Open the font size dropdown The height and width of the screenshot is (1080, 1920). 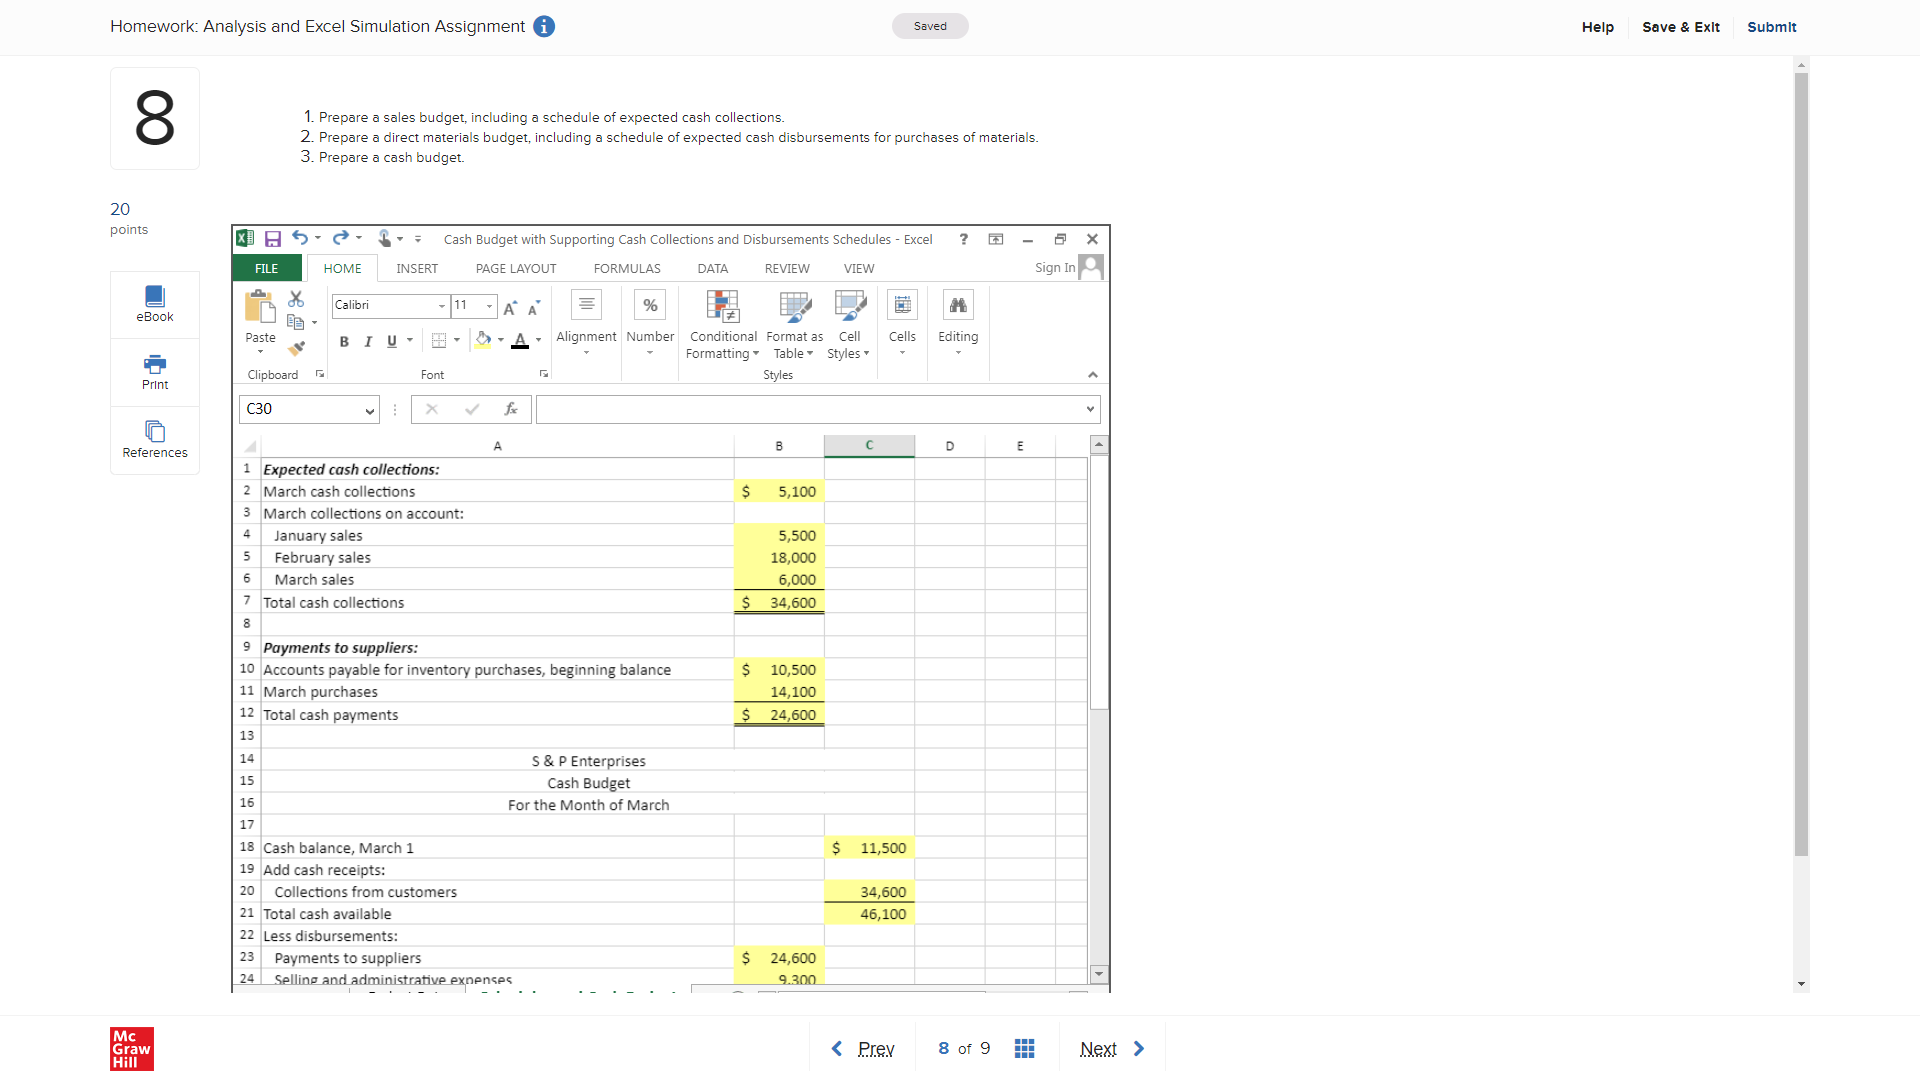tap(489, 306)
